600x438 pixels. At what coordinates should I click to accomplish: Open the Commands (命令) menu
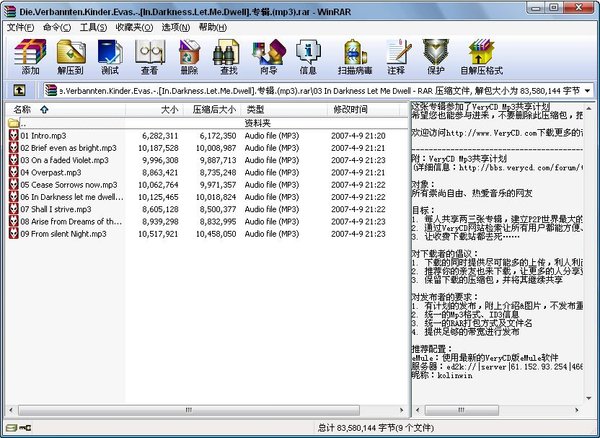pos(57,28)
